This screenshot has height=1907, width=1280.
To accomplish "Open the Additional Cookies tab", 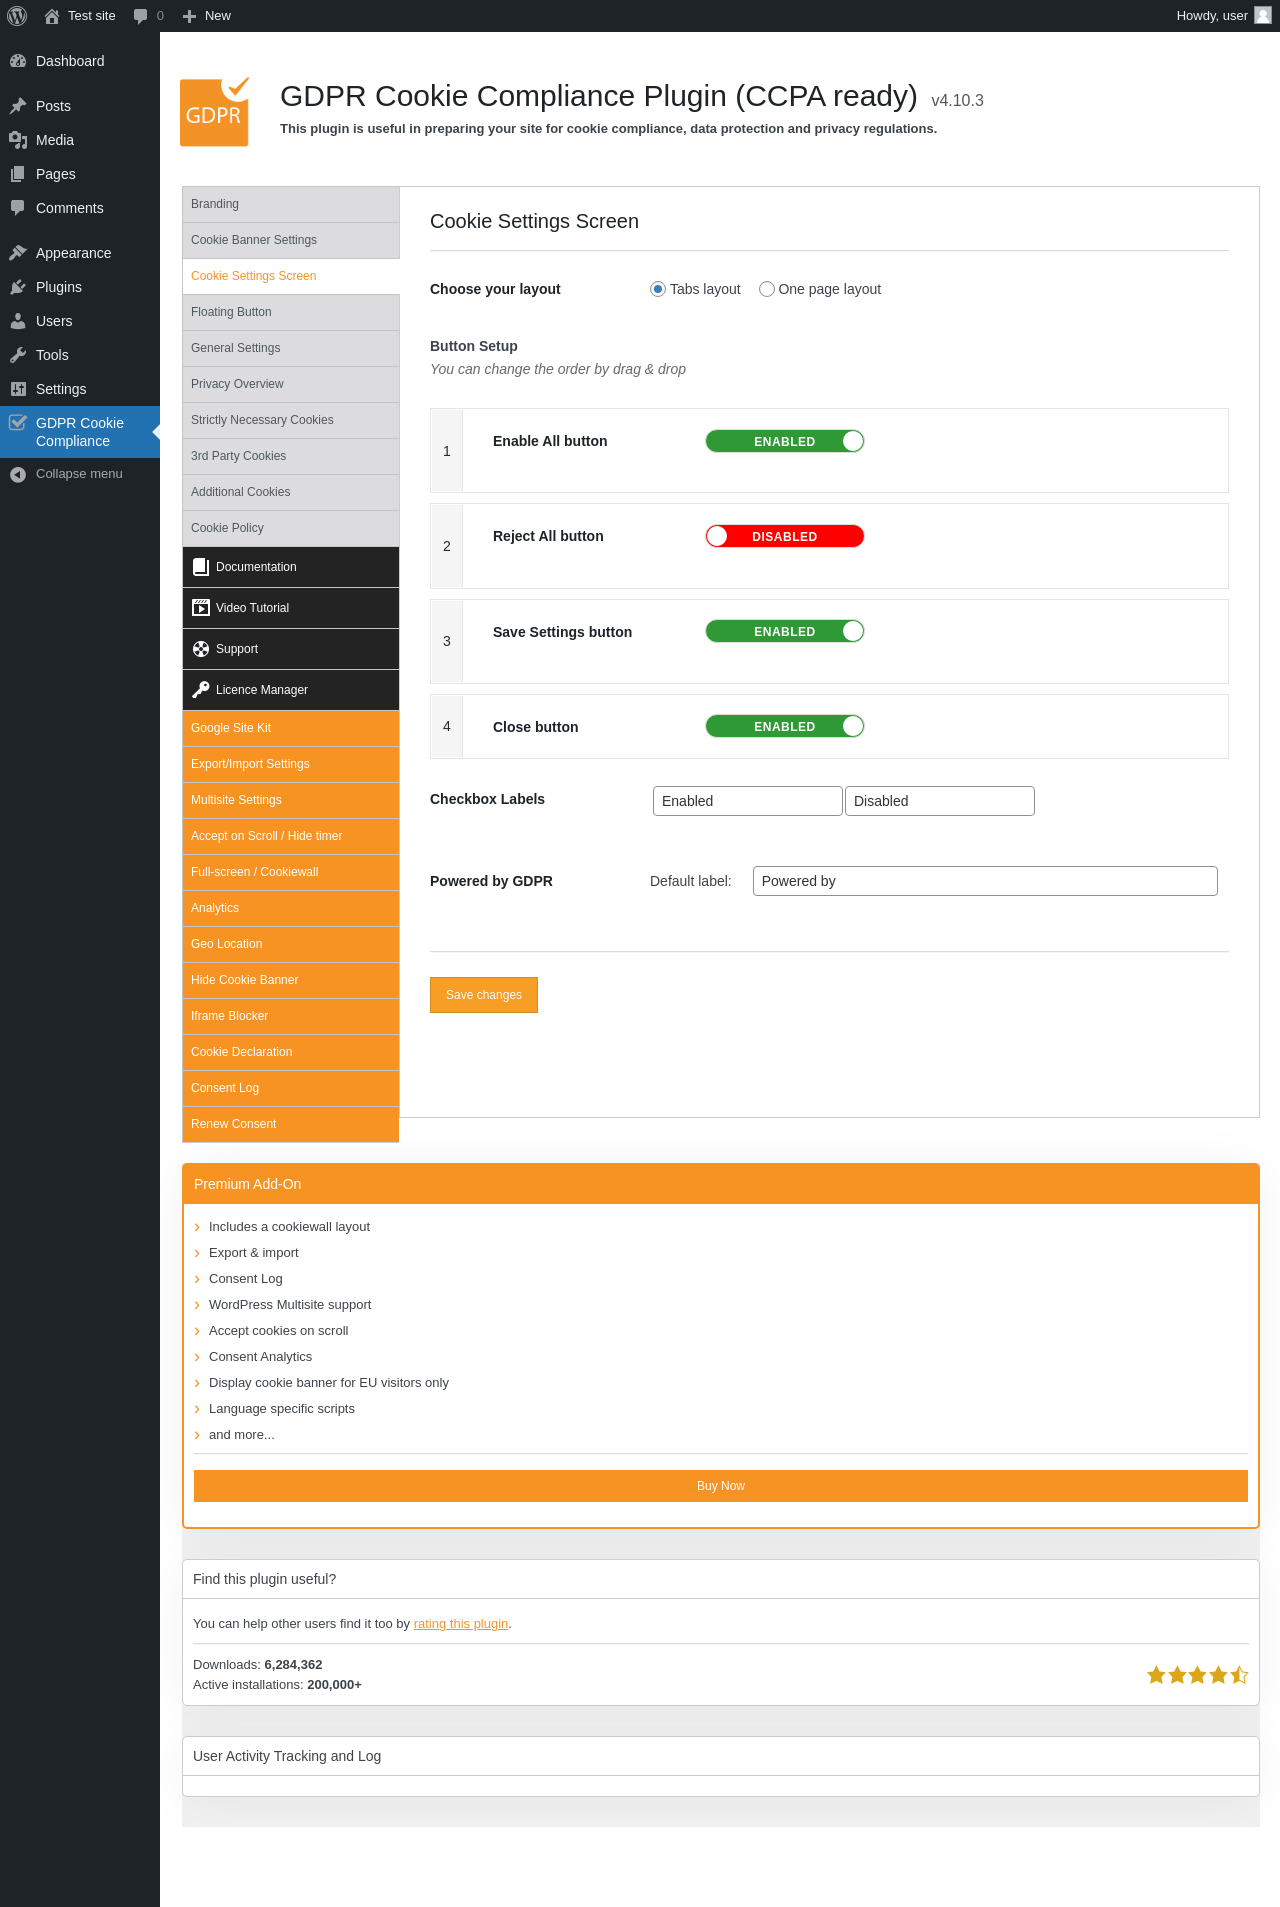I will pos(291,492).
